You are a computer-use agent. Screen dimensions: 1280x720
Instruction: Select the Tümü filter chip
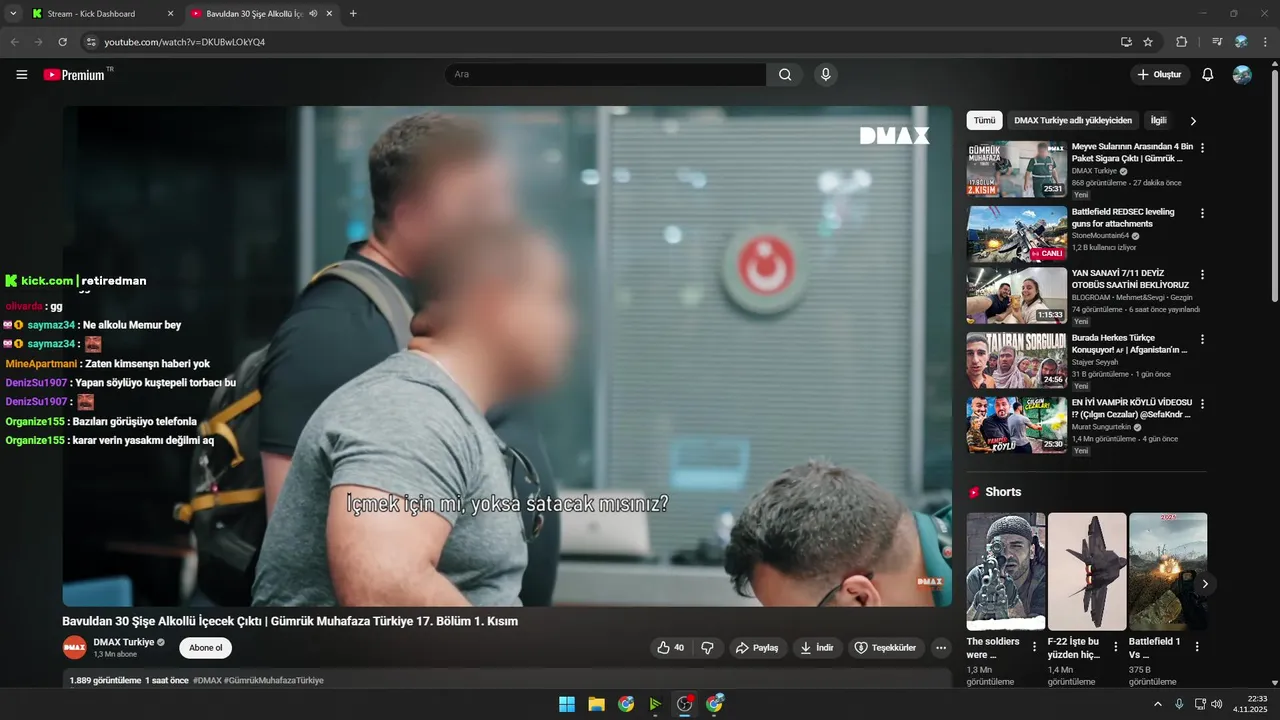pos(985,120)
